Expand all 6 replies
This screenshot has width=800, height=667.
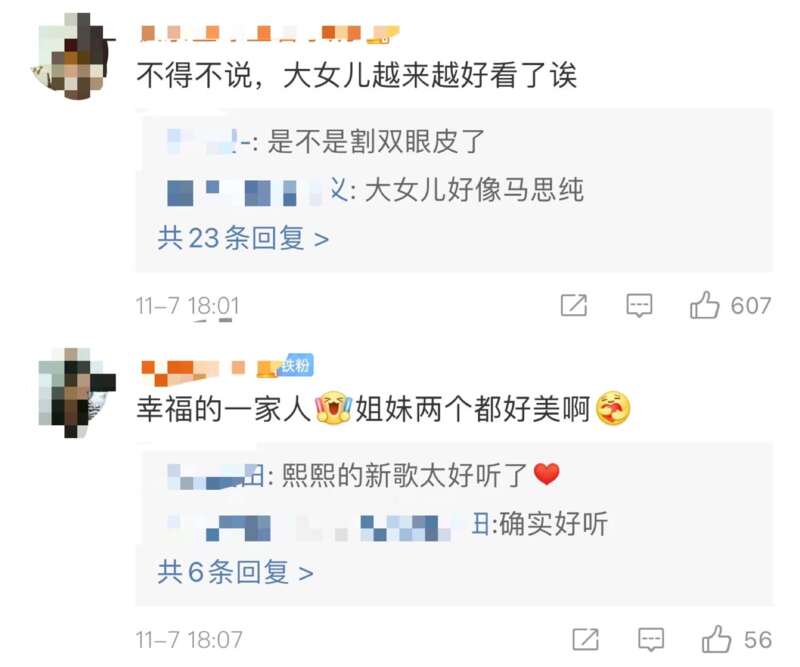coord(235,572)
